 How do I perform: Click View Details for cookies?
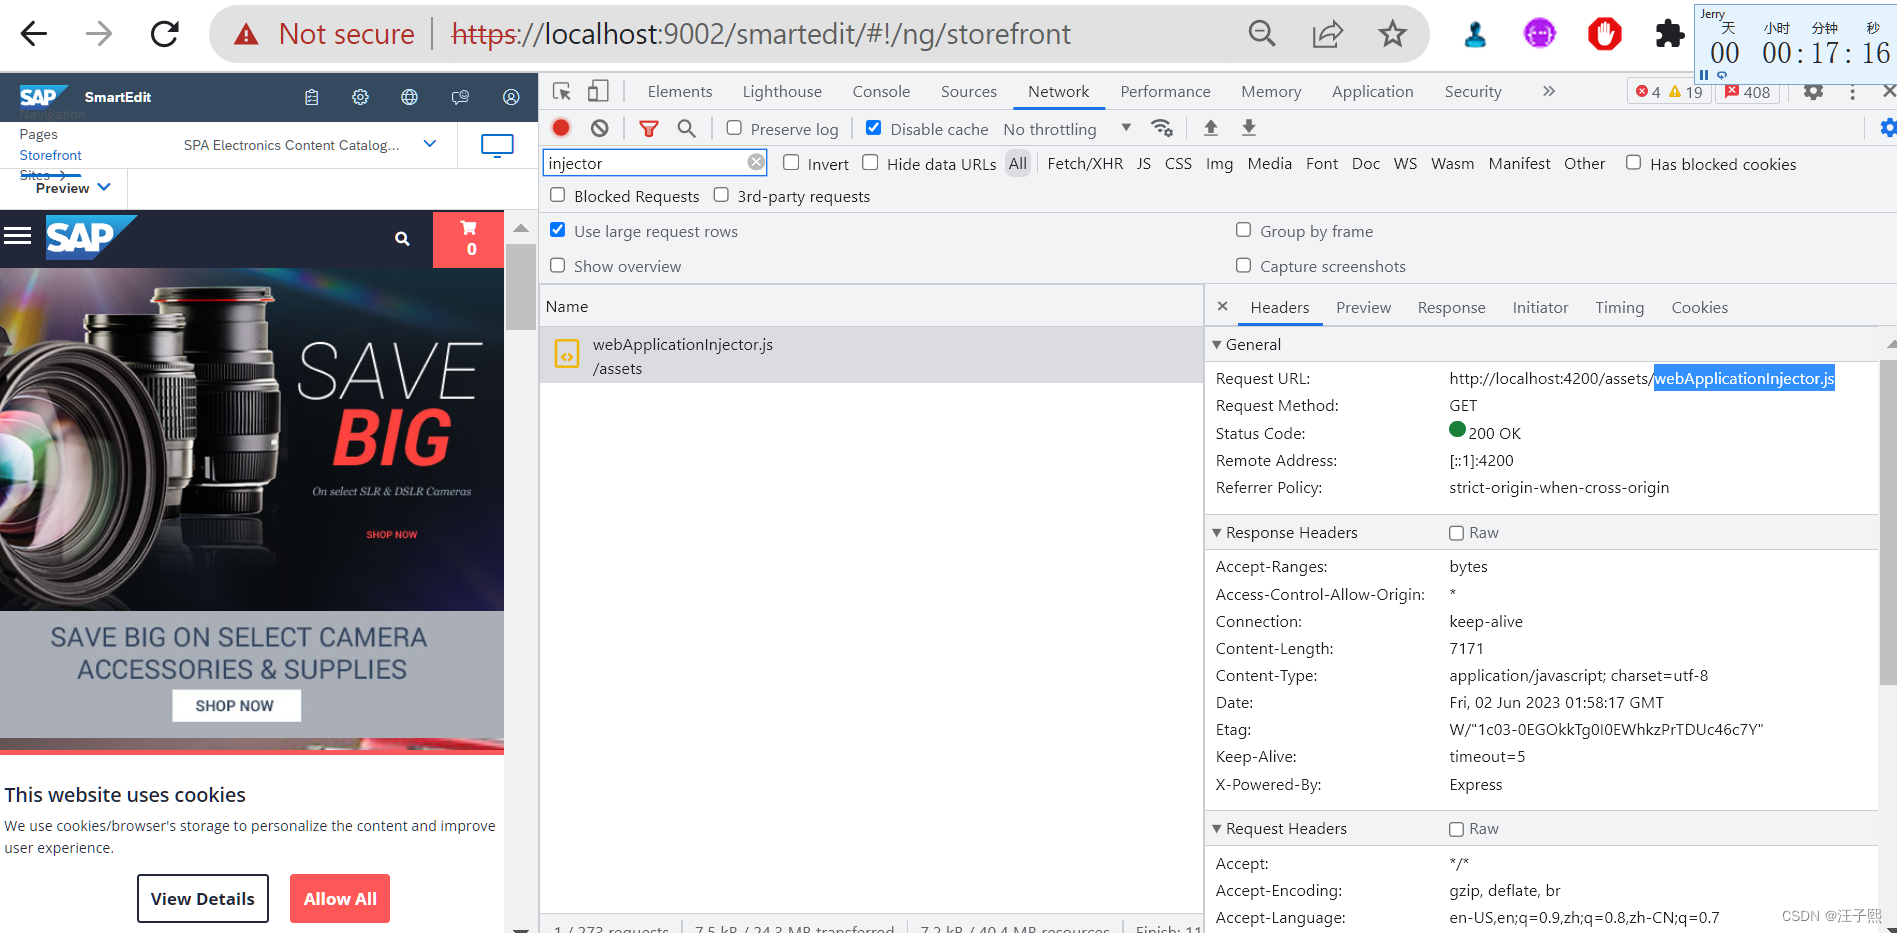(203, 899)
